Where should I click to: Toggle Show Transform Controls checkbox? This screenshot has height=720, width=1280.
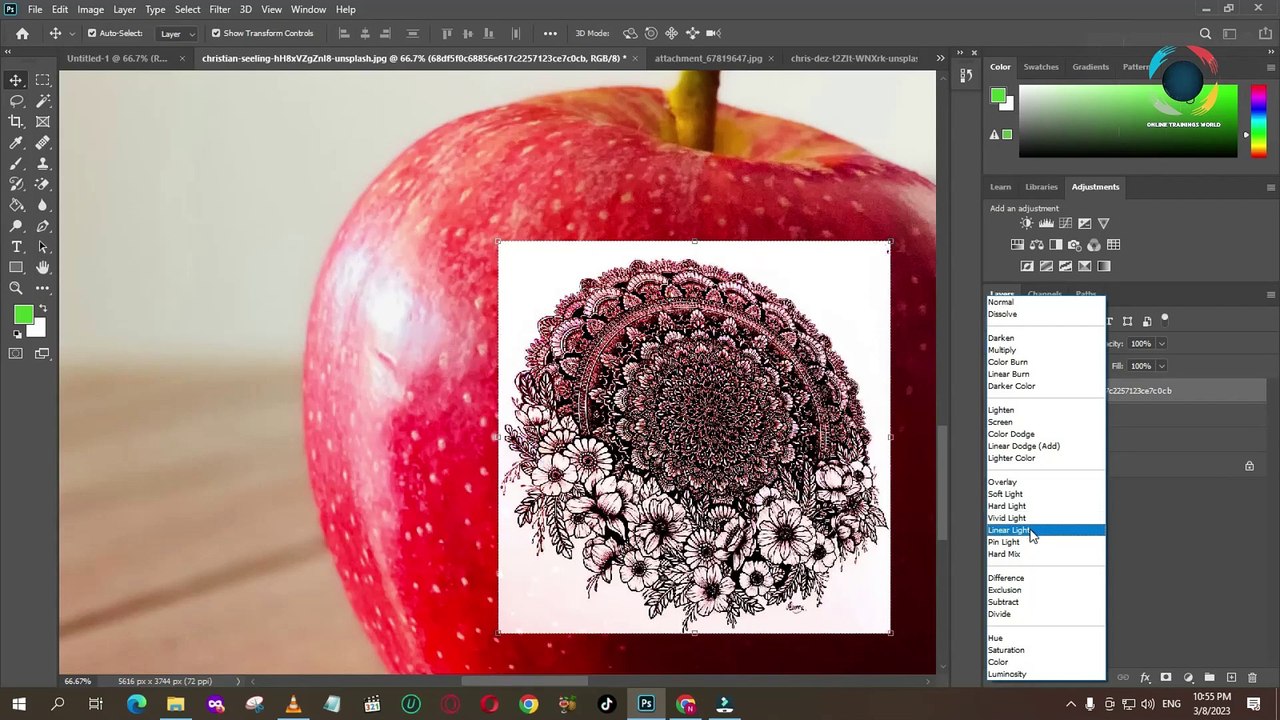[x=215, y=33]
